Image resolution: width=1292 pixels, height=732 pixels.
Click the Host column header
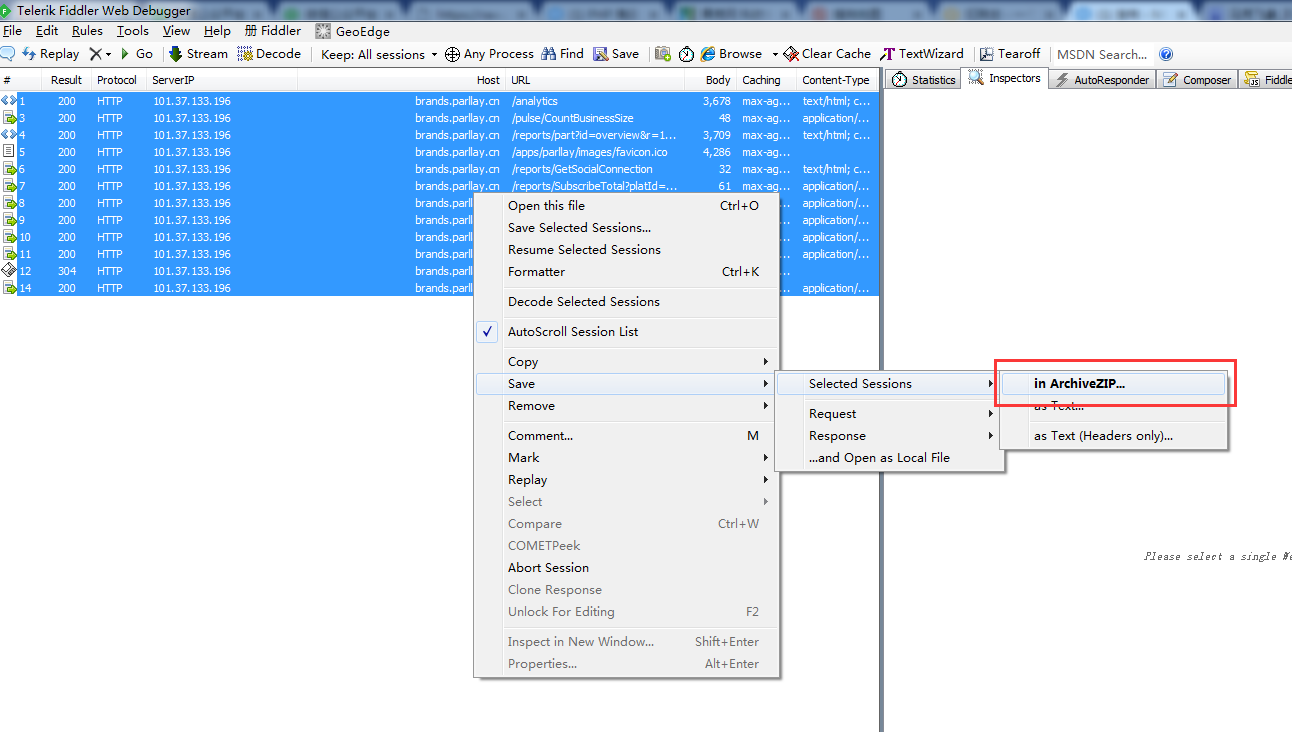(401, 80)
